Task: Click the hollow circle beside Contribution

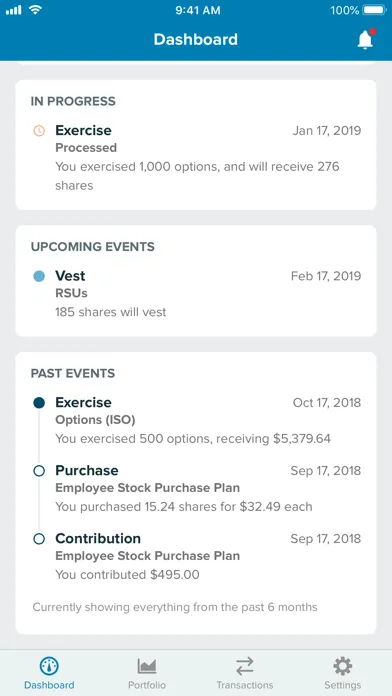Action: (x=39, y=539)
